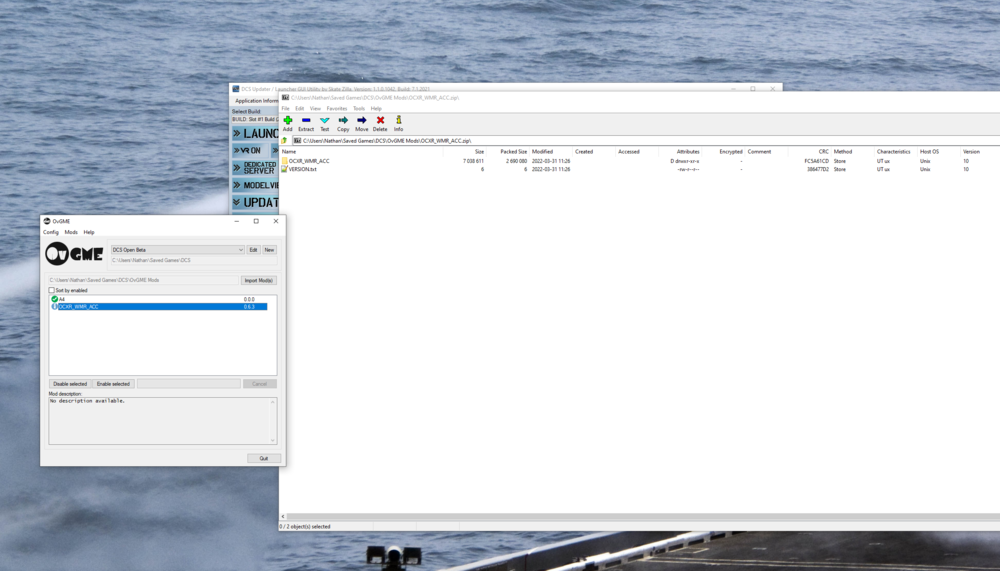The height and width of the screenshot is (571, 1000).
Task: Open Mods menu in OvGME
Action: point(71,232)
